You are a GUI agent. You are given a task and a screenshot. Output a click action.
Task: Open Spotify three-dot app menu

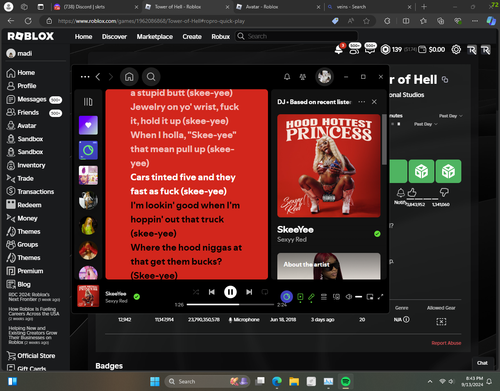pyautogui.click(x=85, y=77)
